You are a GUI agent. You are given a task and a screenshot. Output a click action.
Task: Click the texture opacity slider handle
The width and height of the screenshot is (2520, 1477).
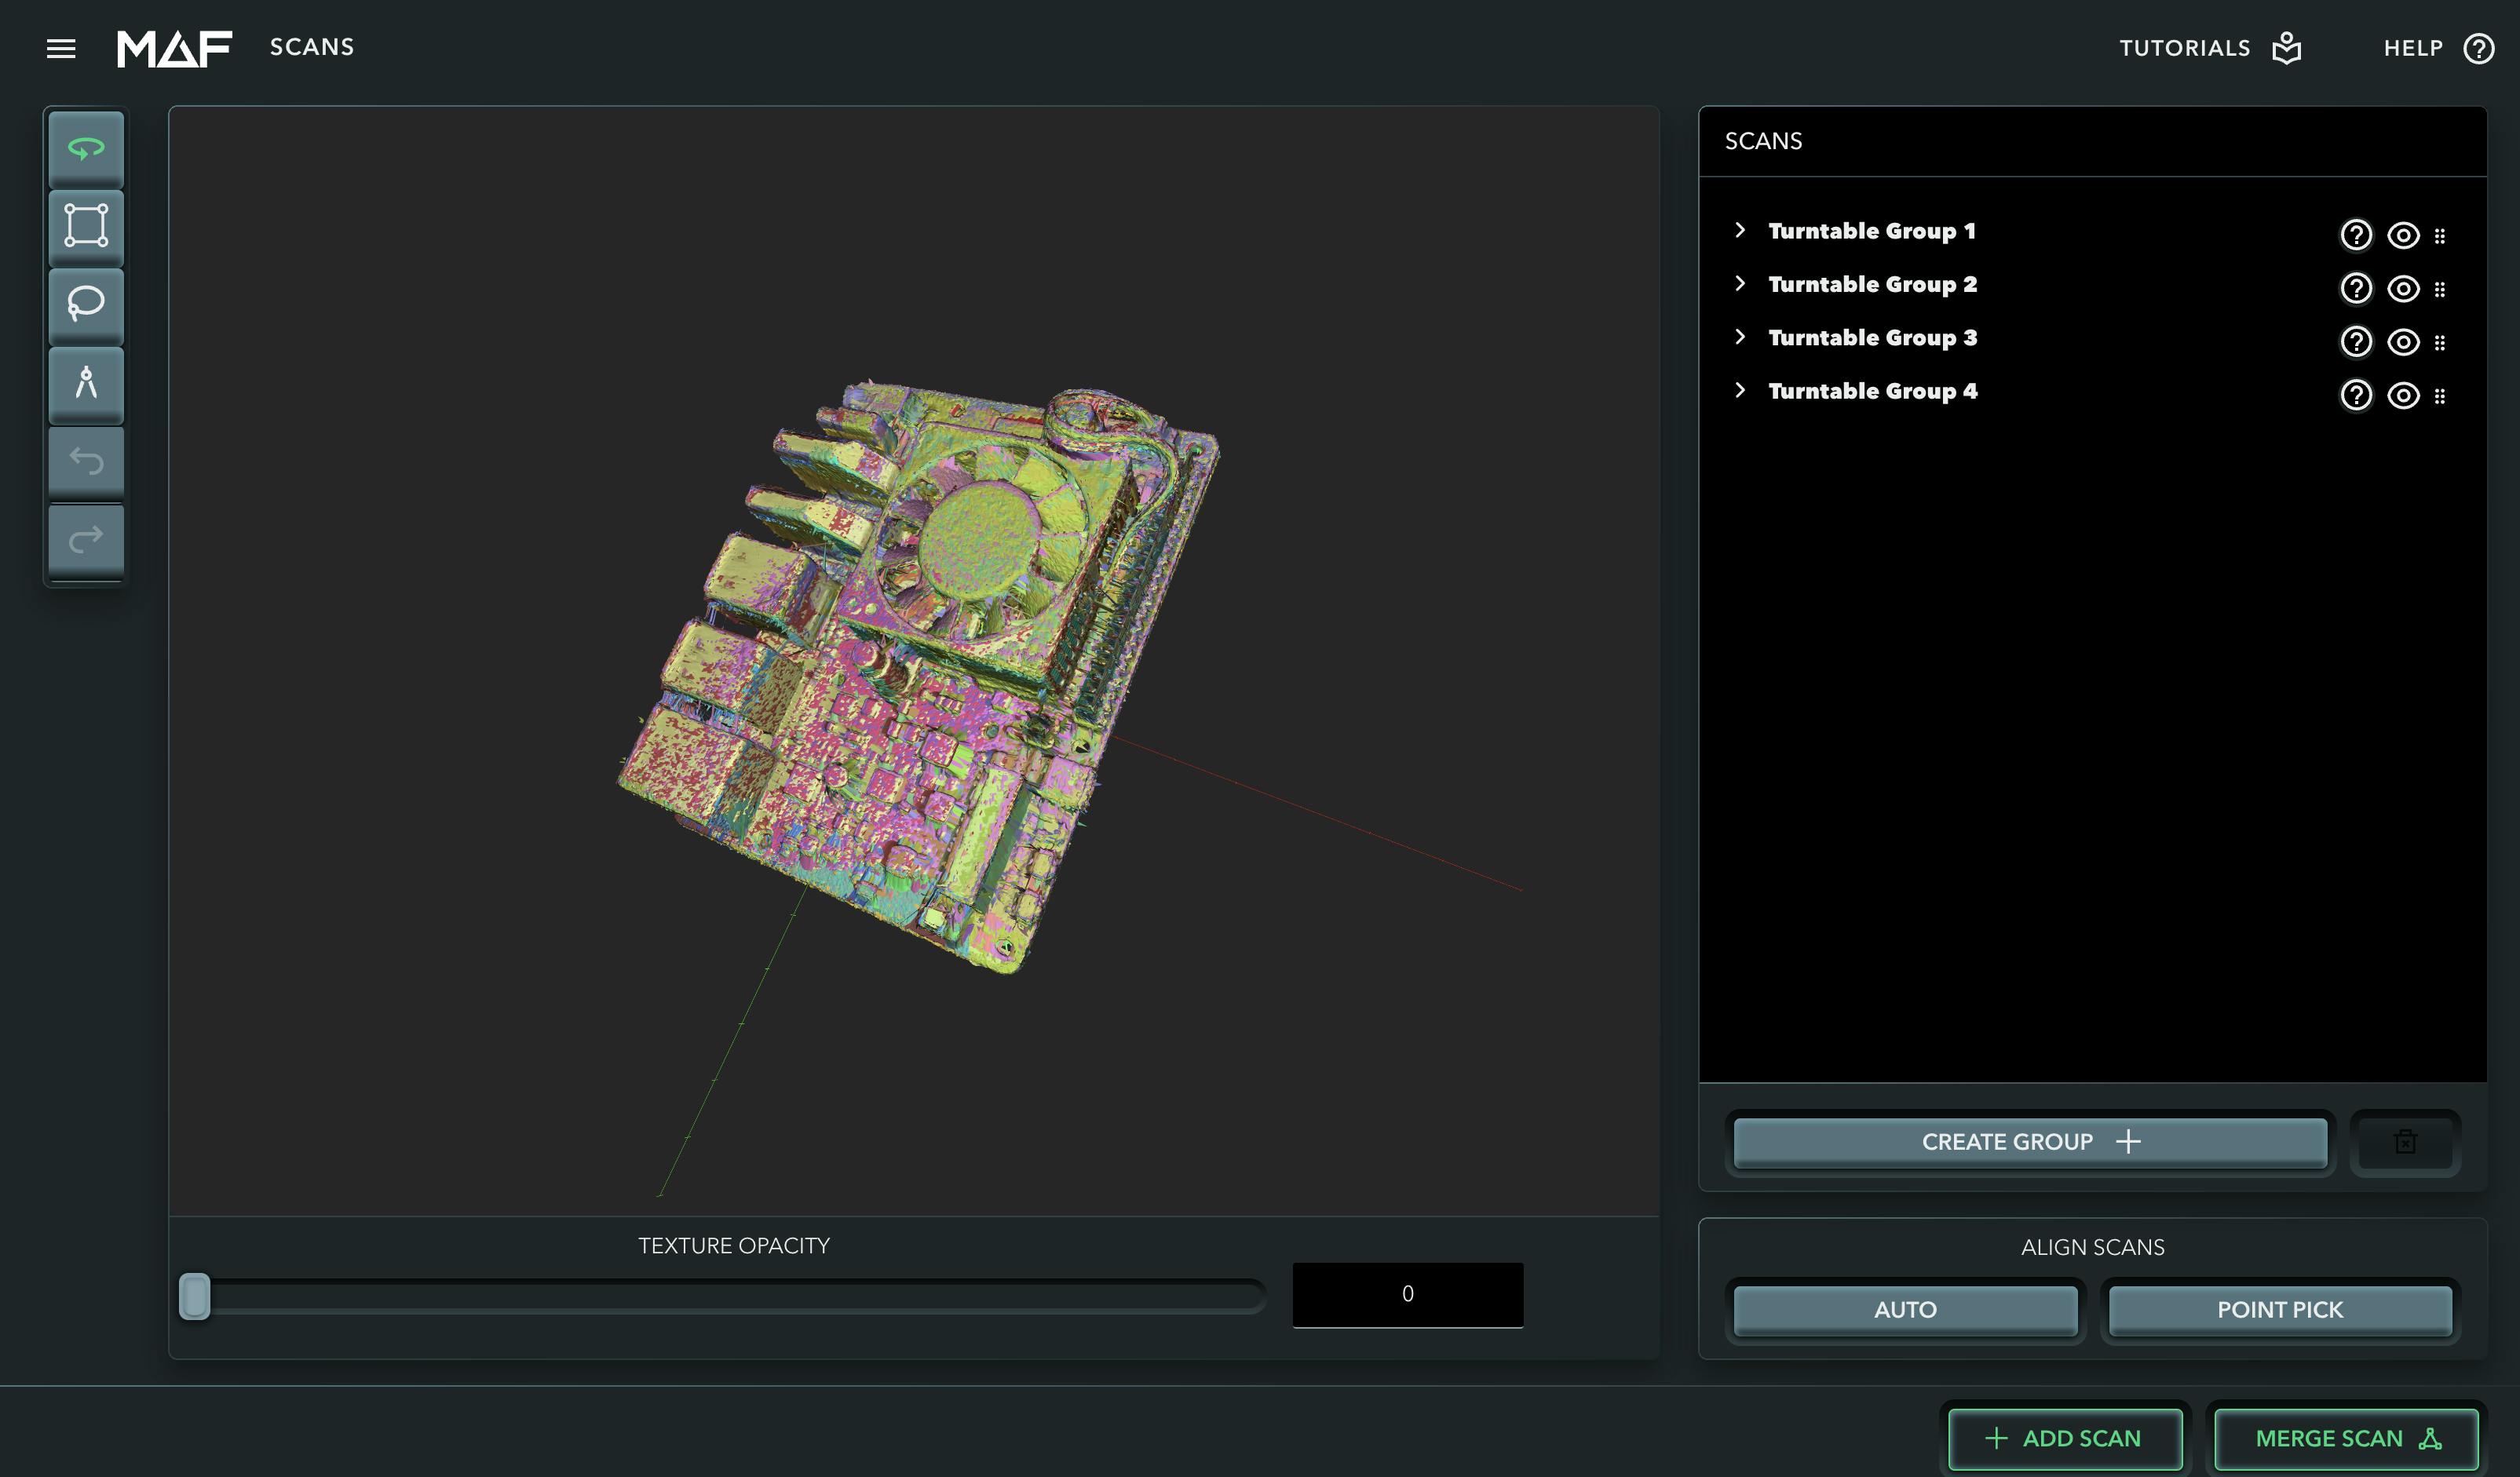(x=195, y=1296)
